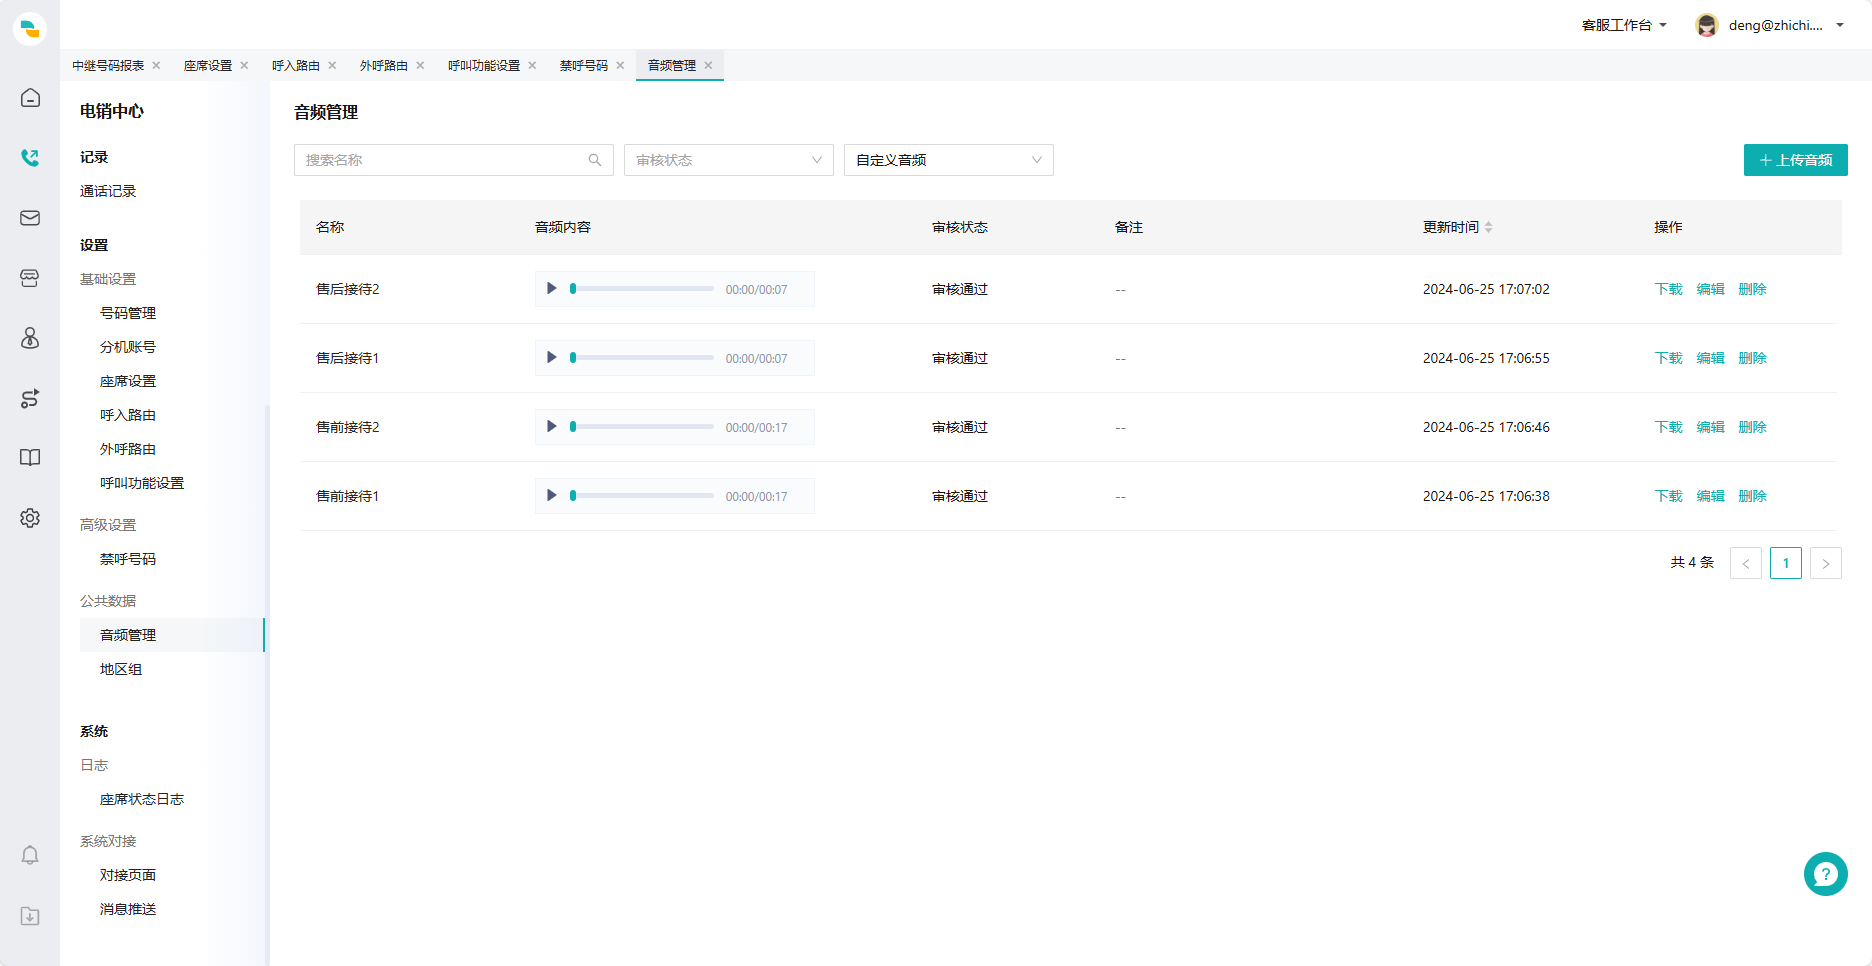Open the notification bell icon
Viewport: 1872px width, 966px height.
[30, 855]
